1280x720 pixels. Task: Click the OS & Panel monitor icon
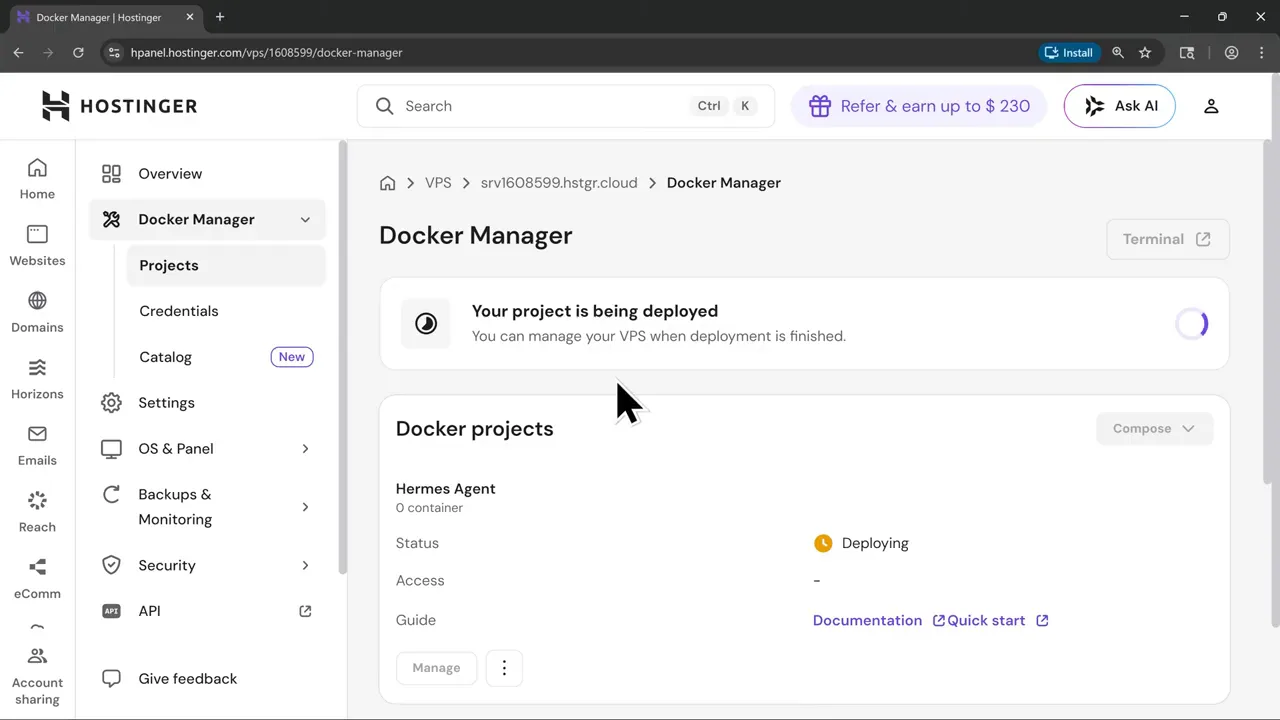(x=111, y=449)
